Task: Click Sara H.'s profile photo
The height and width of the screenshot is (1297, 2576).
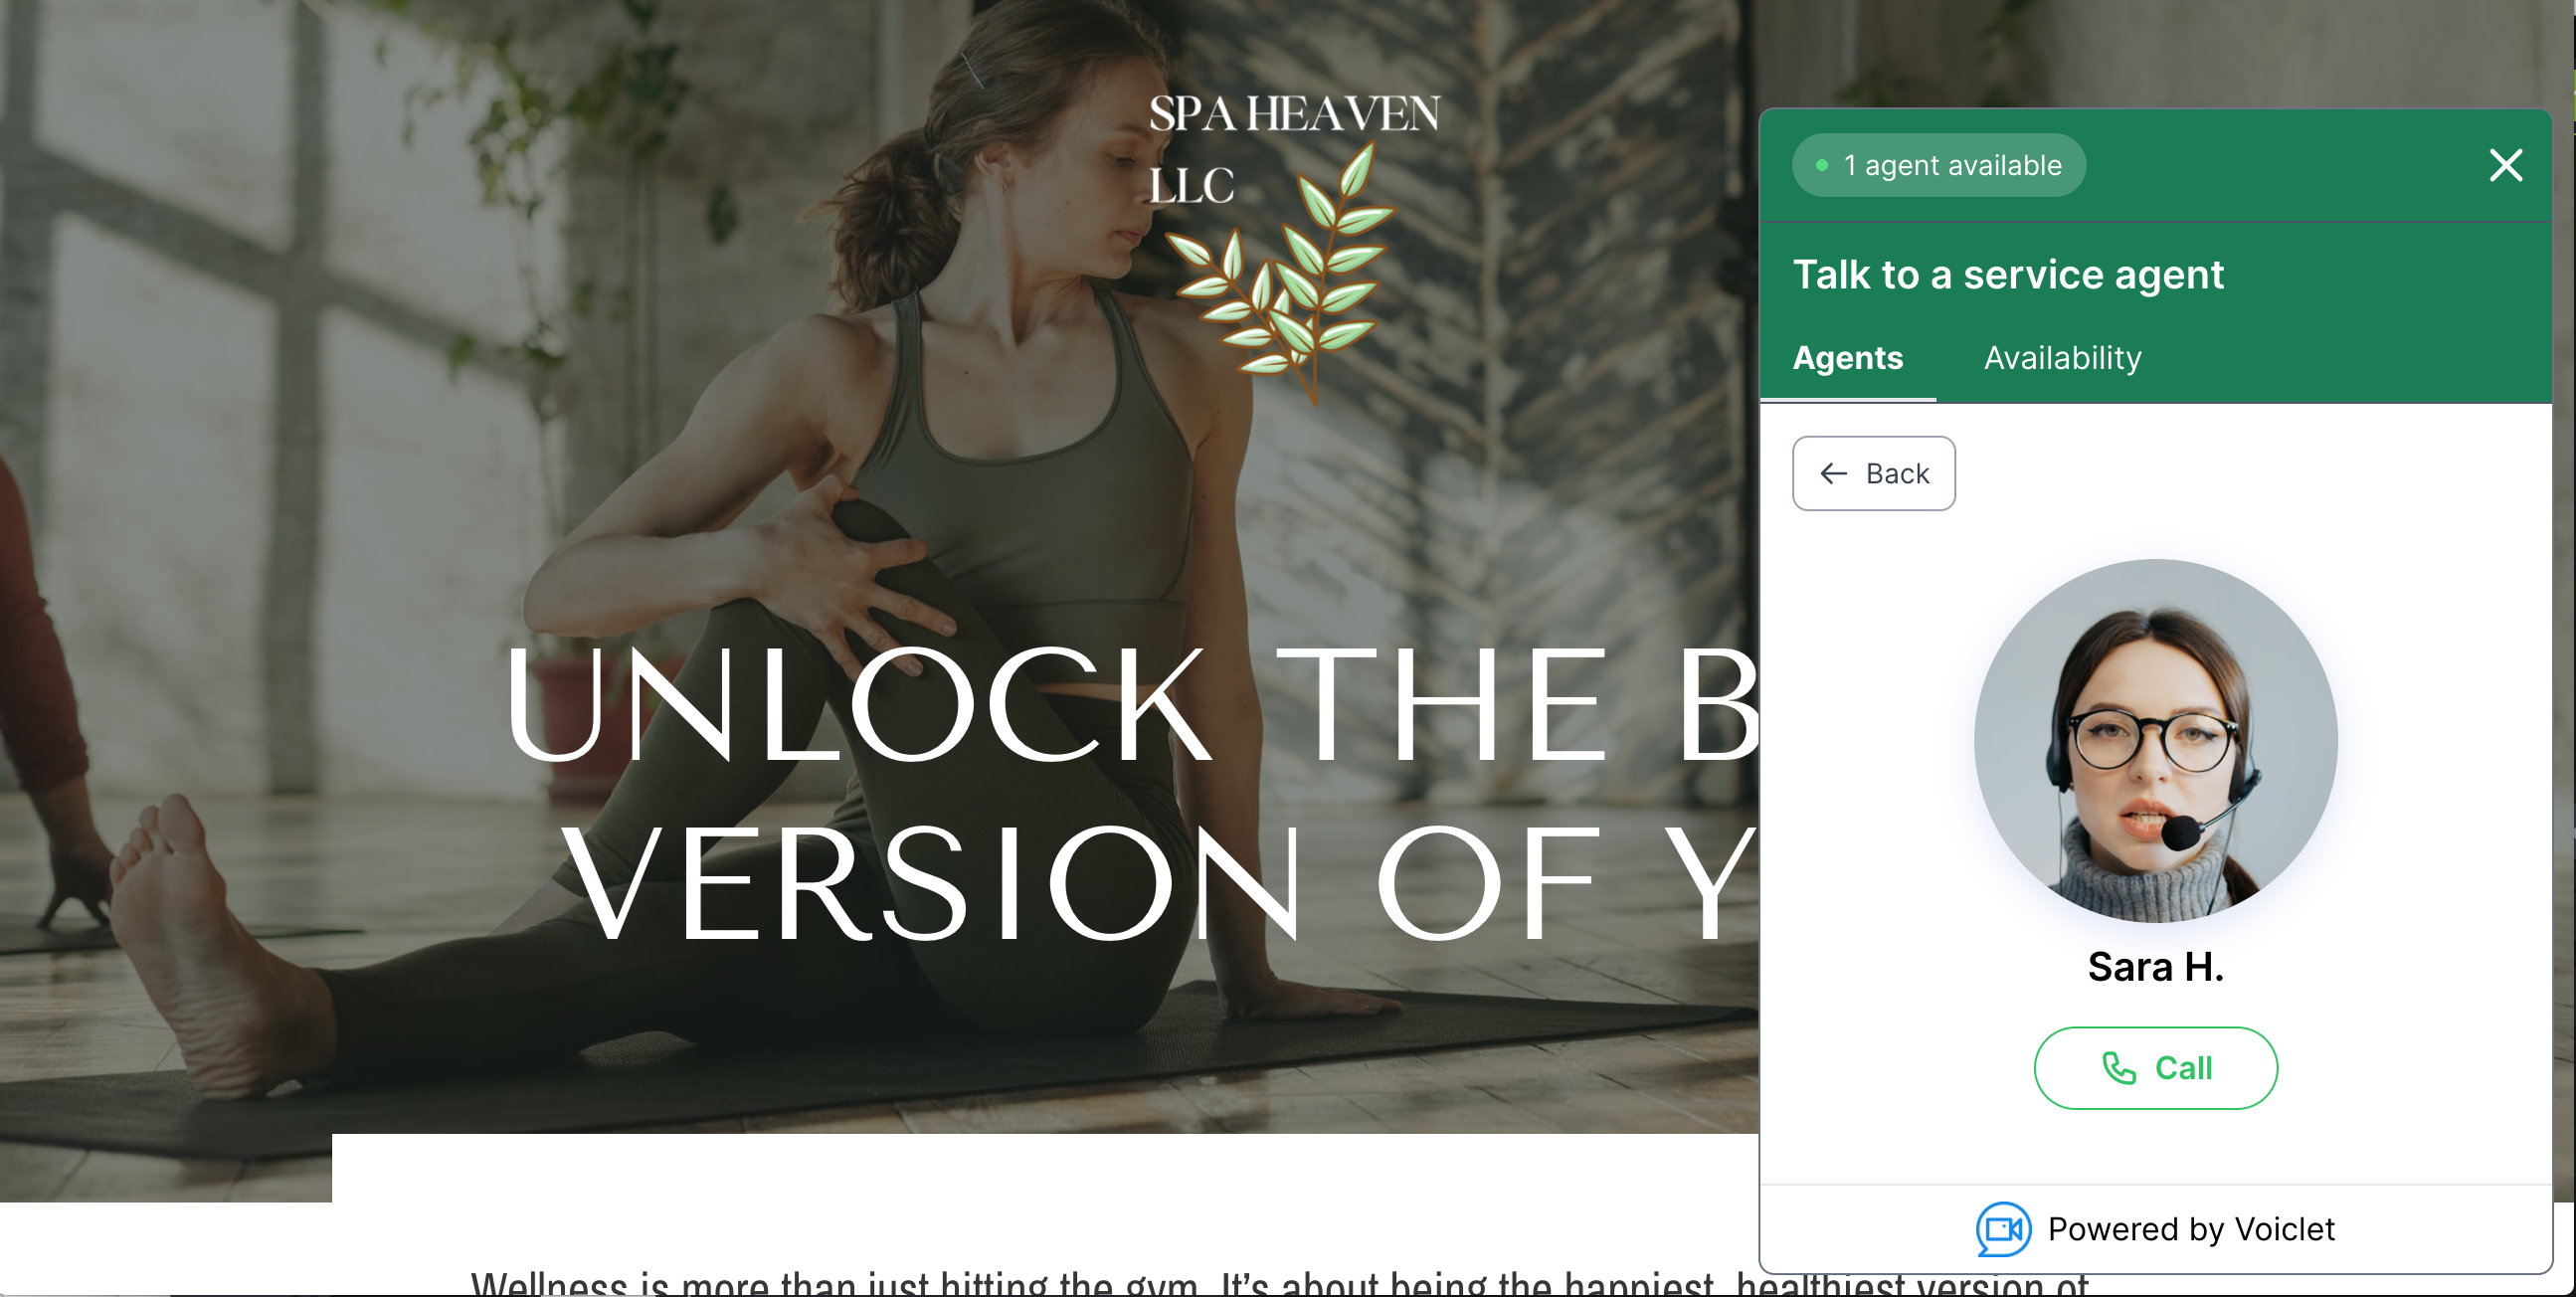Action: pyautogui.click(x=2155, y=740)
